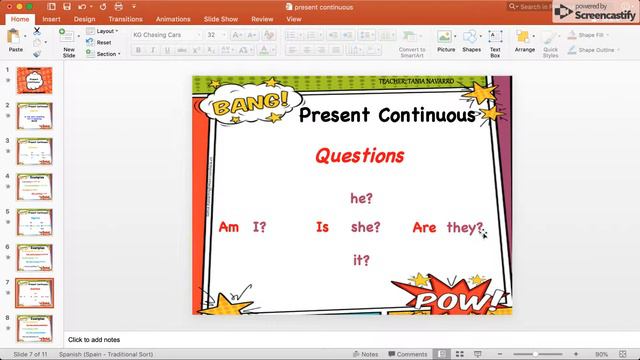Toggle Normal view button in status bar

pyautogui.click(x=442, y=354)
